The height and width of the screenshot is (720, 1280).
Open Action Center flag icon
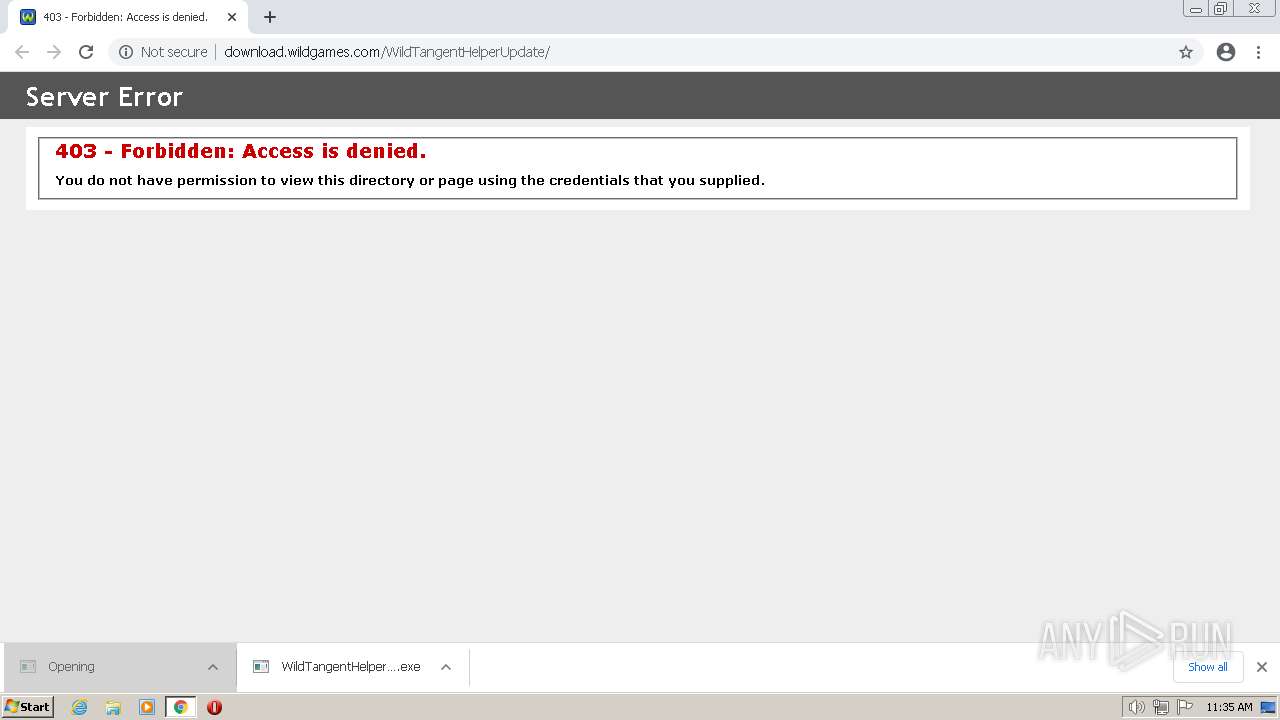click(1185, 707)
